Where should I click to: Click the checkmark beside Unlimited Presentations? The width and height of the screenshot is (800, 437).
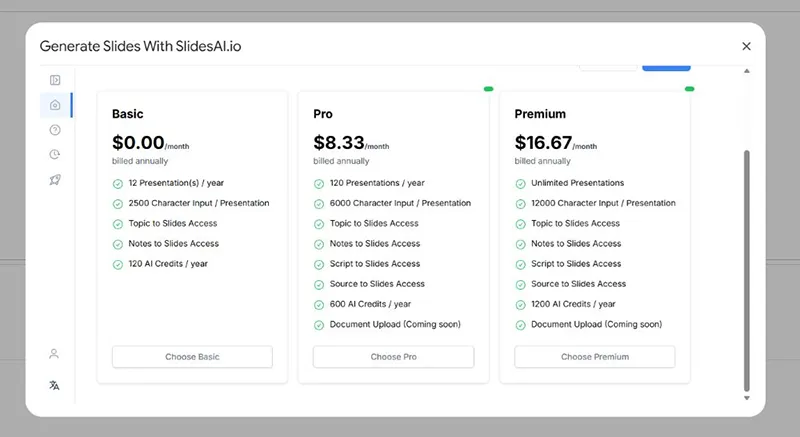pos(521,184)
